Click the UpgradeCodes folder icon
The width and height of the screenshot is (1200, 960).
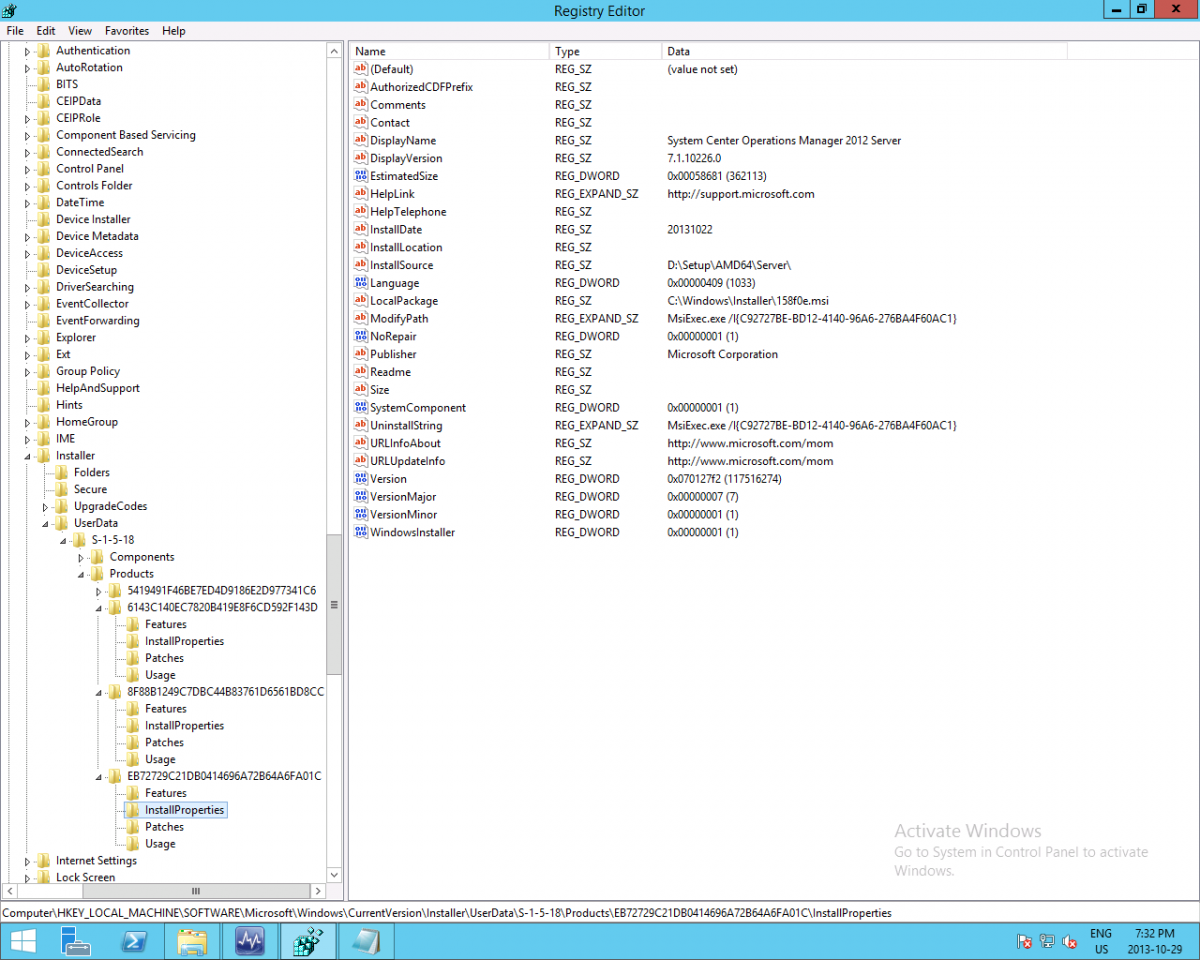click(x=61, y=506)
